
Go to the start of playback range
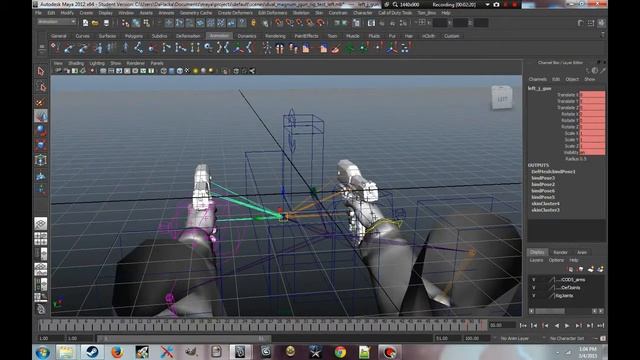(x=523, y=326)
